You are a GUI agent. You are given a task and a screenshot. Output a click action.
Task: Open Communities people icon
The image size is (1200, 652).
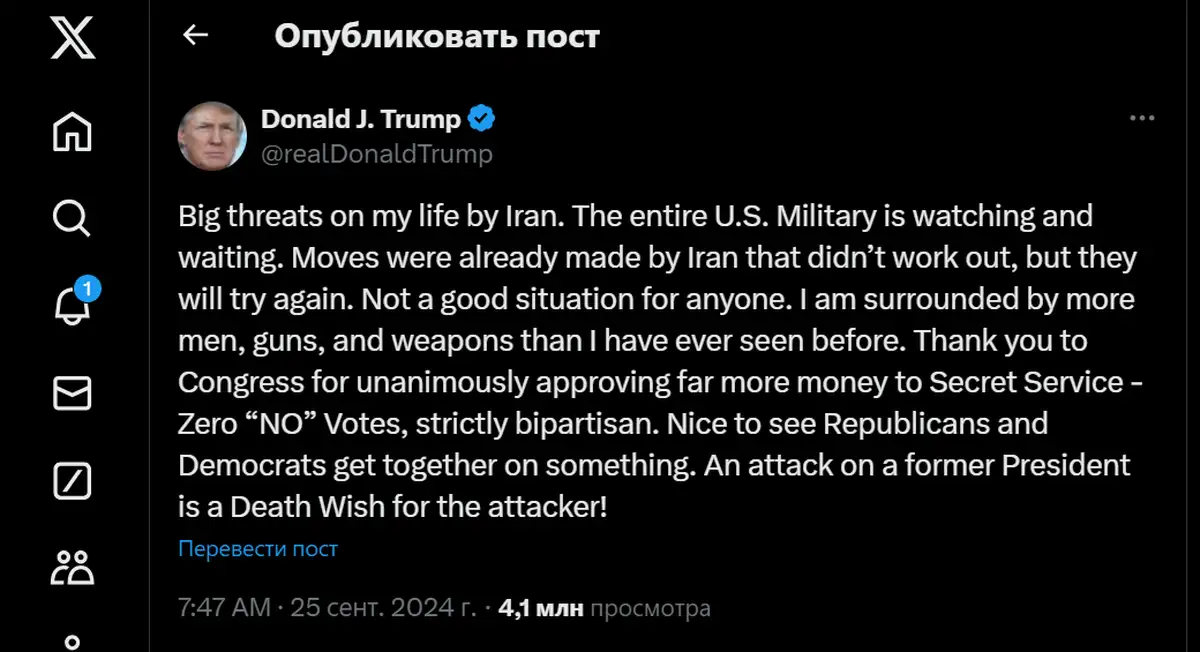tap(72, 567)
